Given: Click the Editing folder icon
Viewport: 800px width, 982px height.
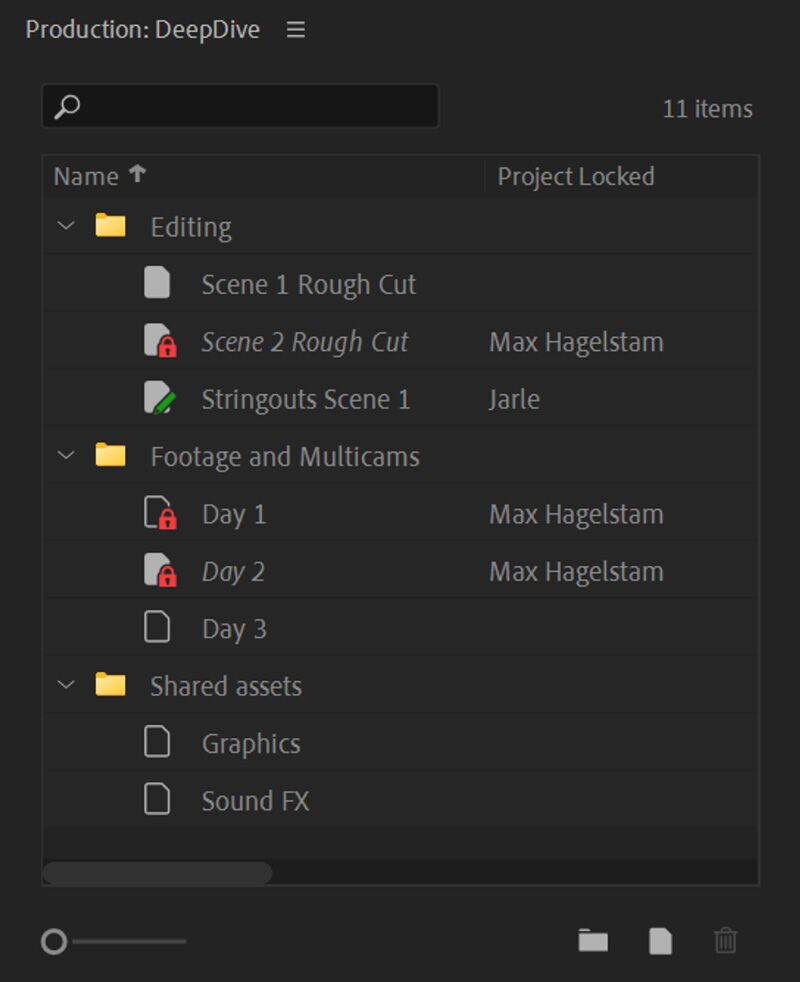Looking at the screenshot, I should 110,226.
